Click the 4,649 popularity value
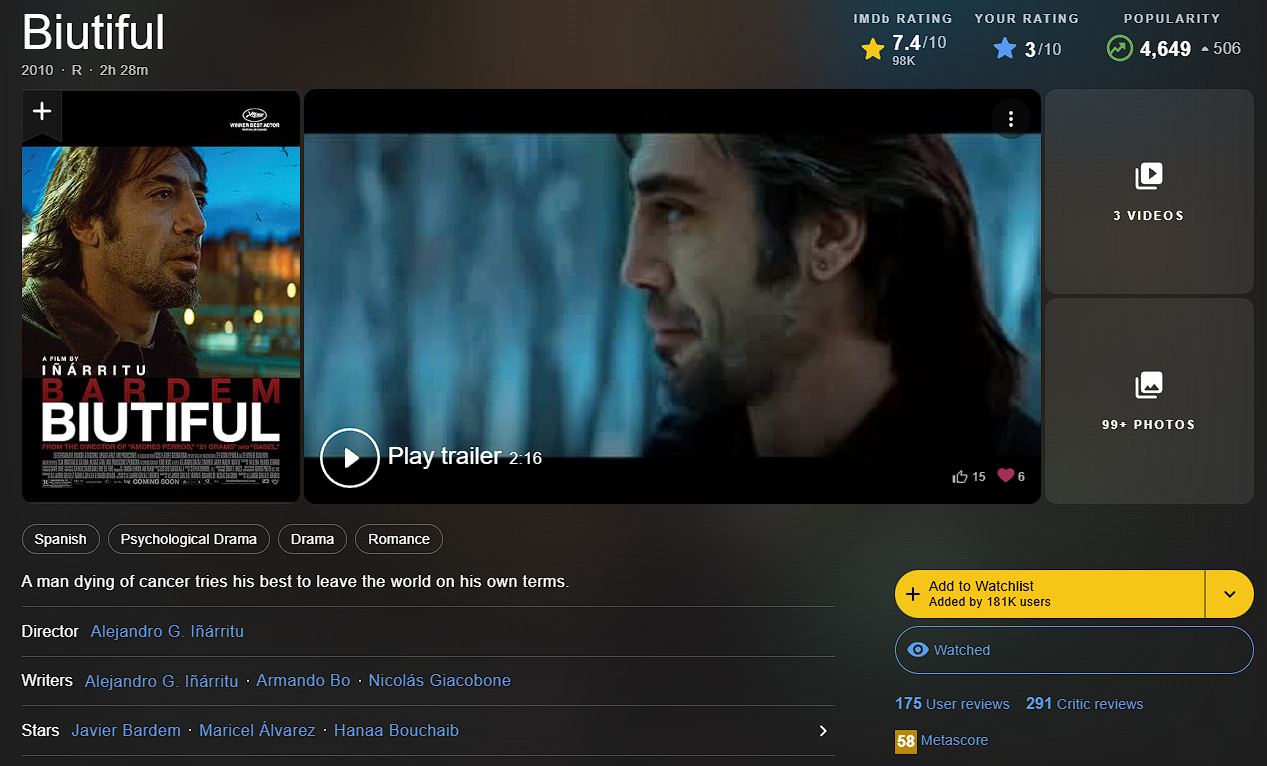The image size is (1267, 766). 1165,48
